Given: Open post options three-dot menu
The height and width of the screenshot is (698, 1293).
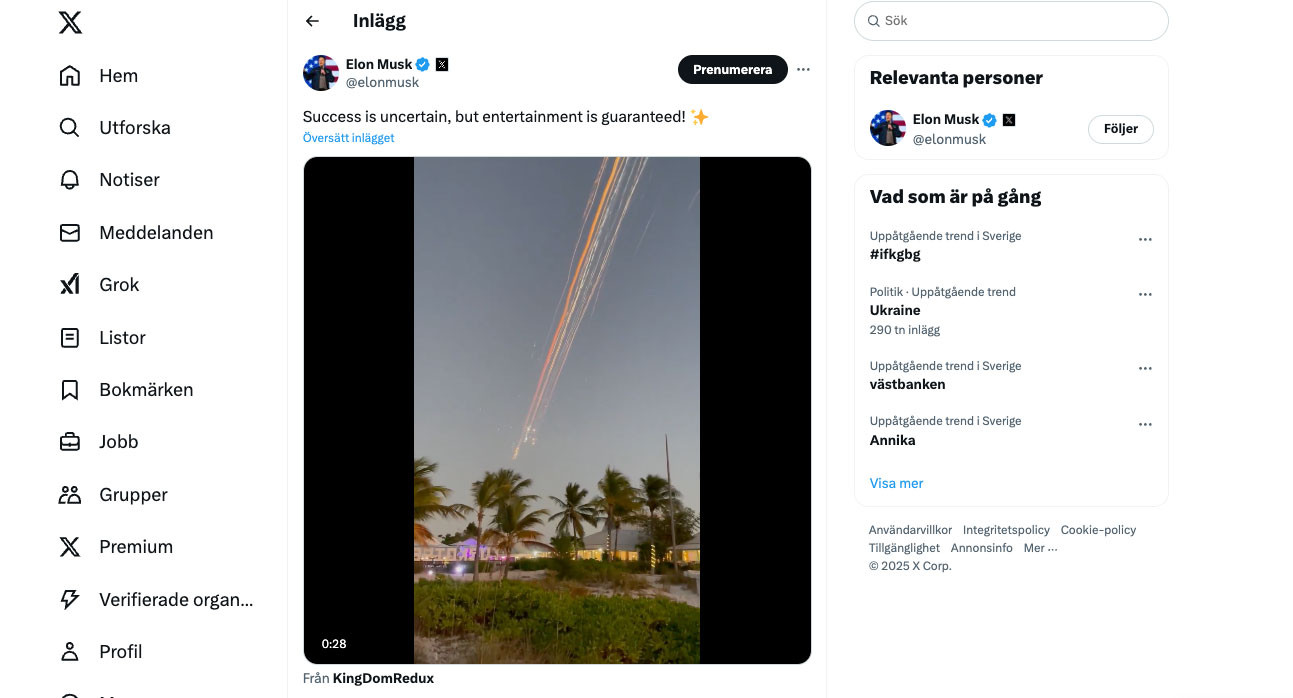Looking at the screenshot, I should tap(803, 70).
